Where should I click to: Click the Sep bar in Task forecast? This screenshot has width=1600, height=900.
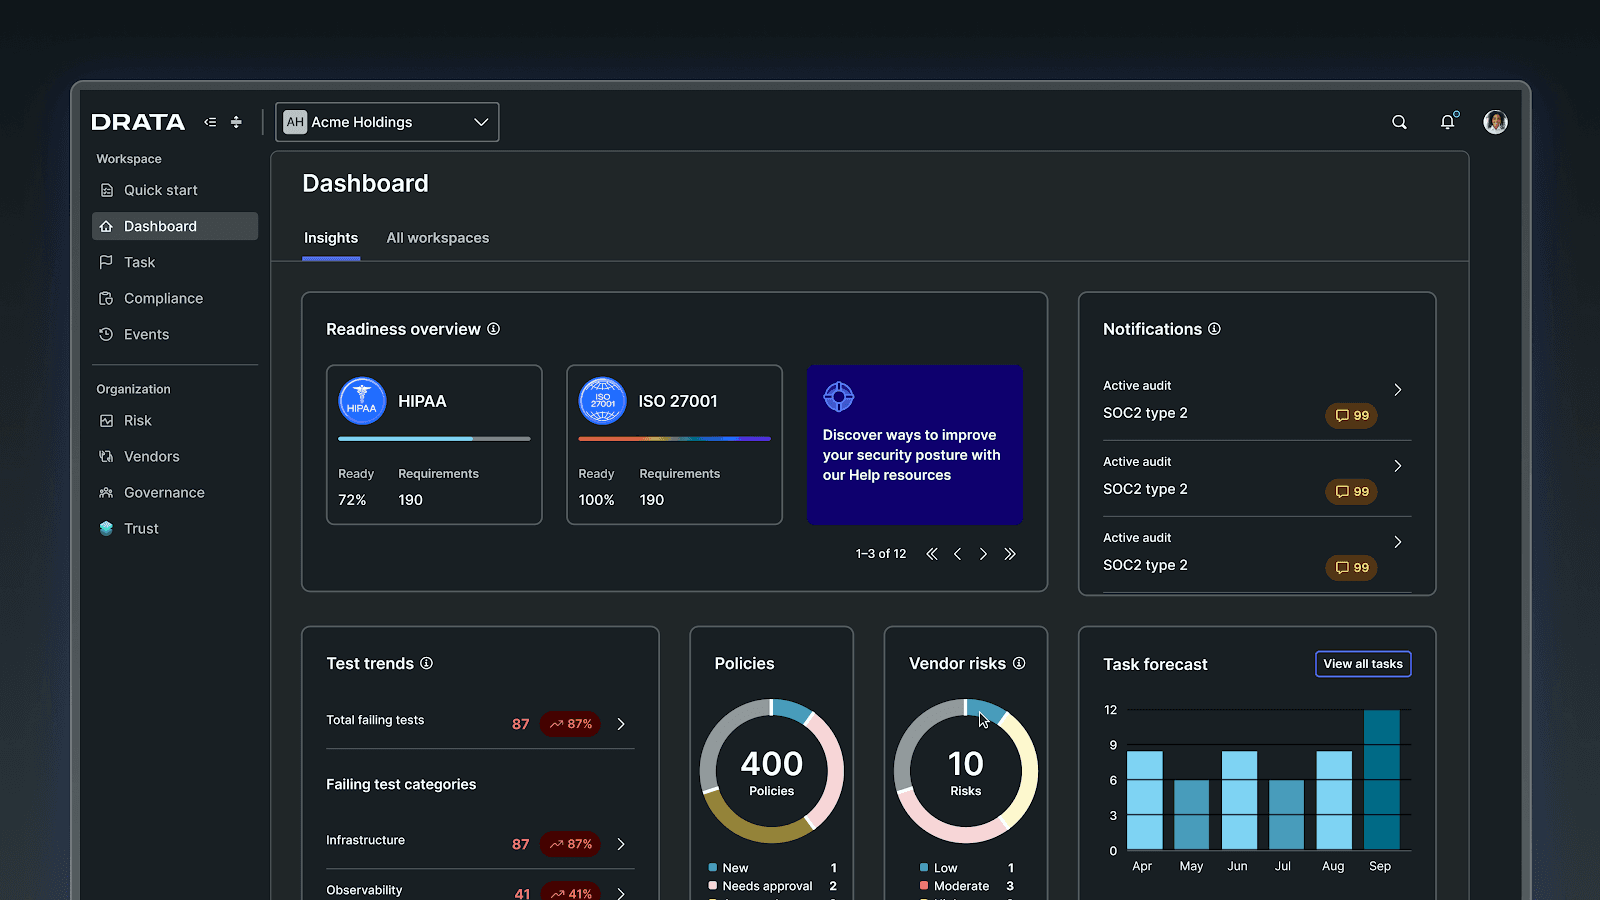pyautogui.click(x=1381, y=780)
